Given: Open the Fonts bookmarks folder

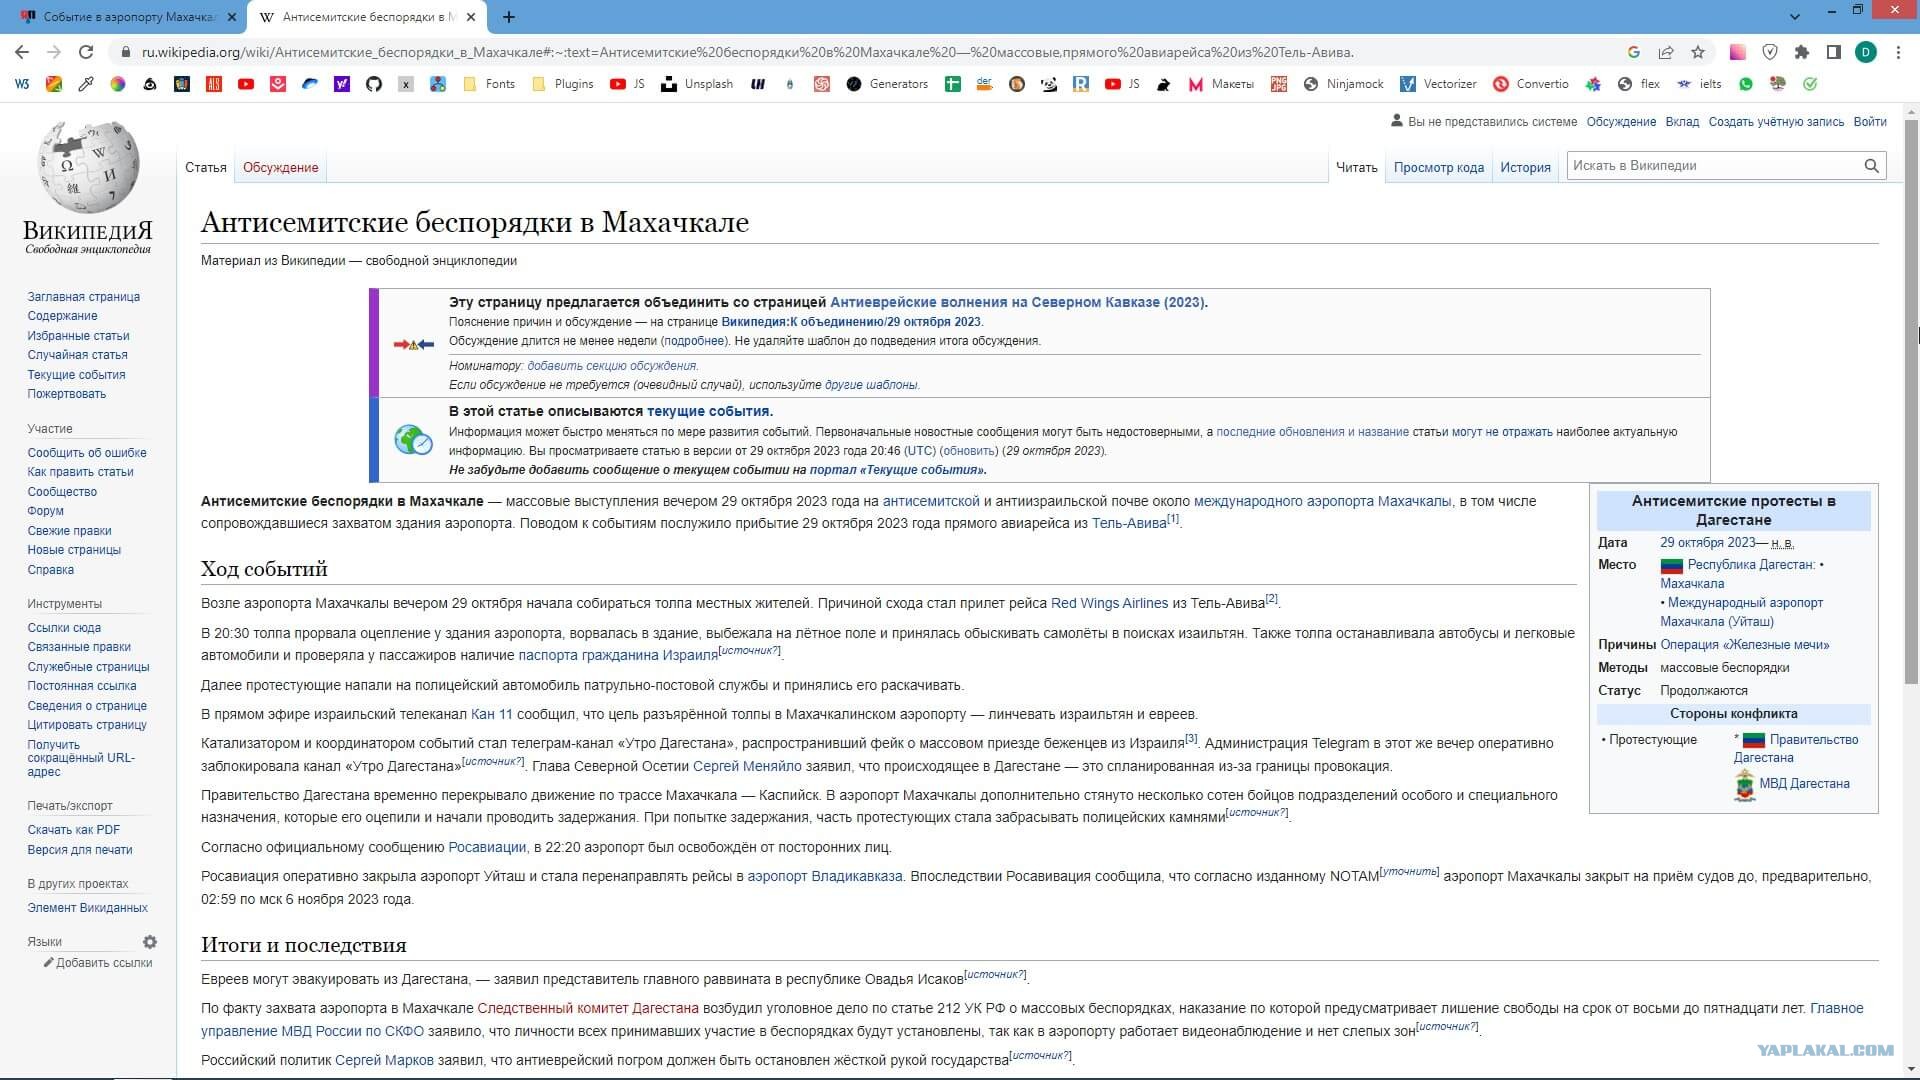Looking at the screenshot, I should click(490, 84).
